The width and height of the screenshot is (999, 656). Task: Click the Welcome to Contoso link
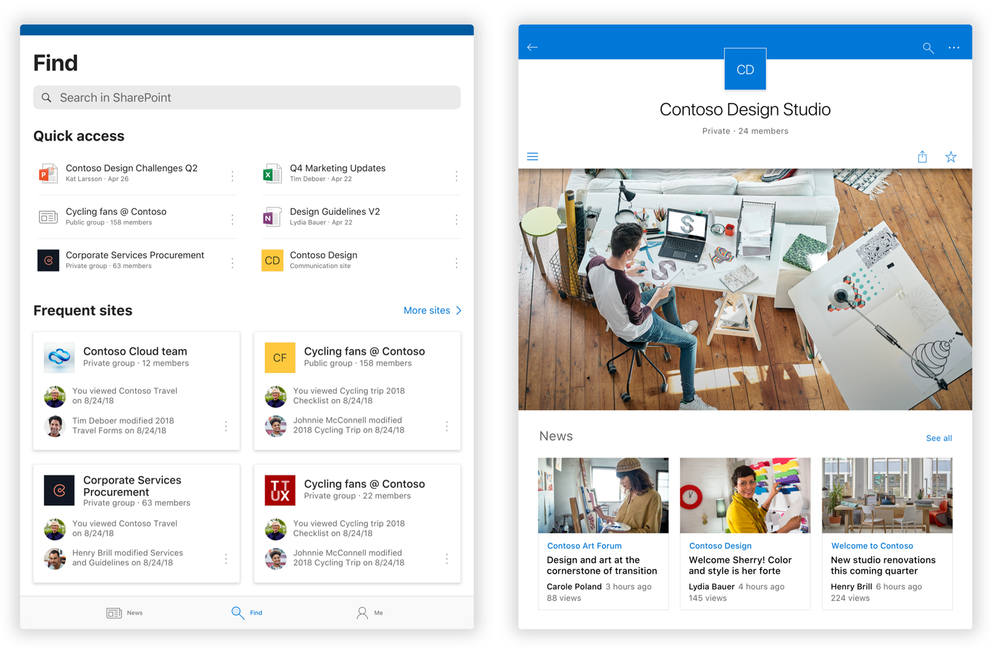tap(872, 546)
